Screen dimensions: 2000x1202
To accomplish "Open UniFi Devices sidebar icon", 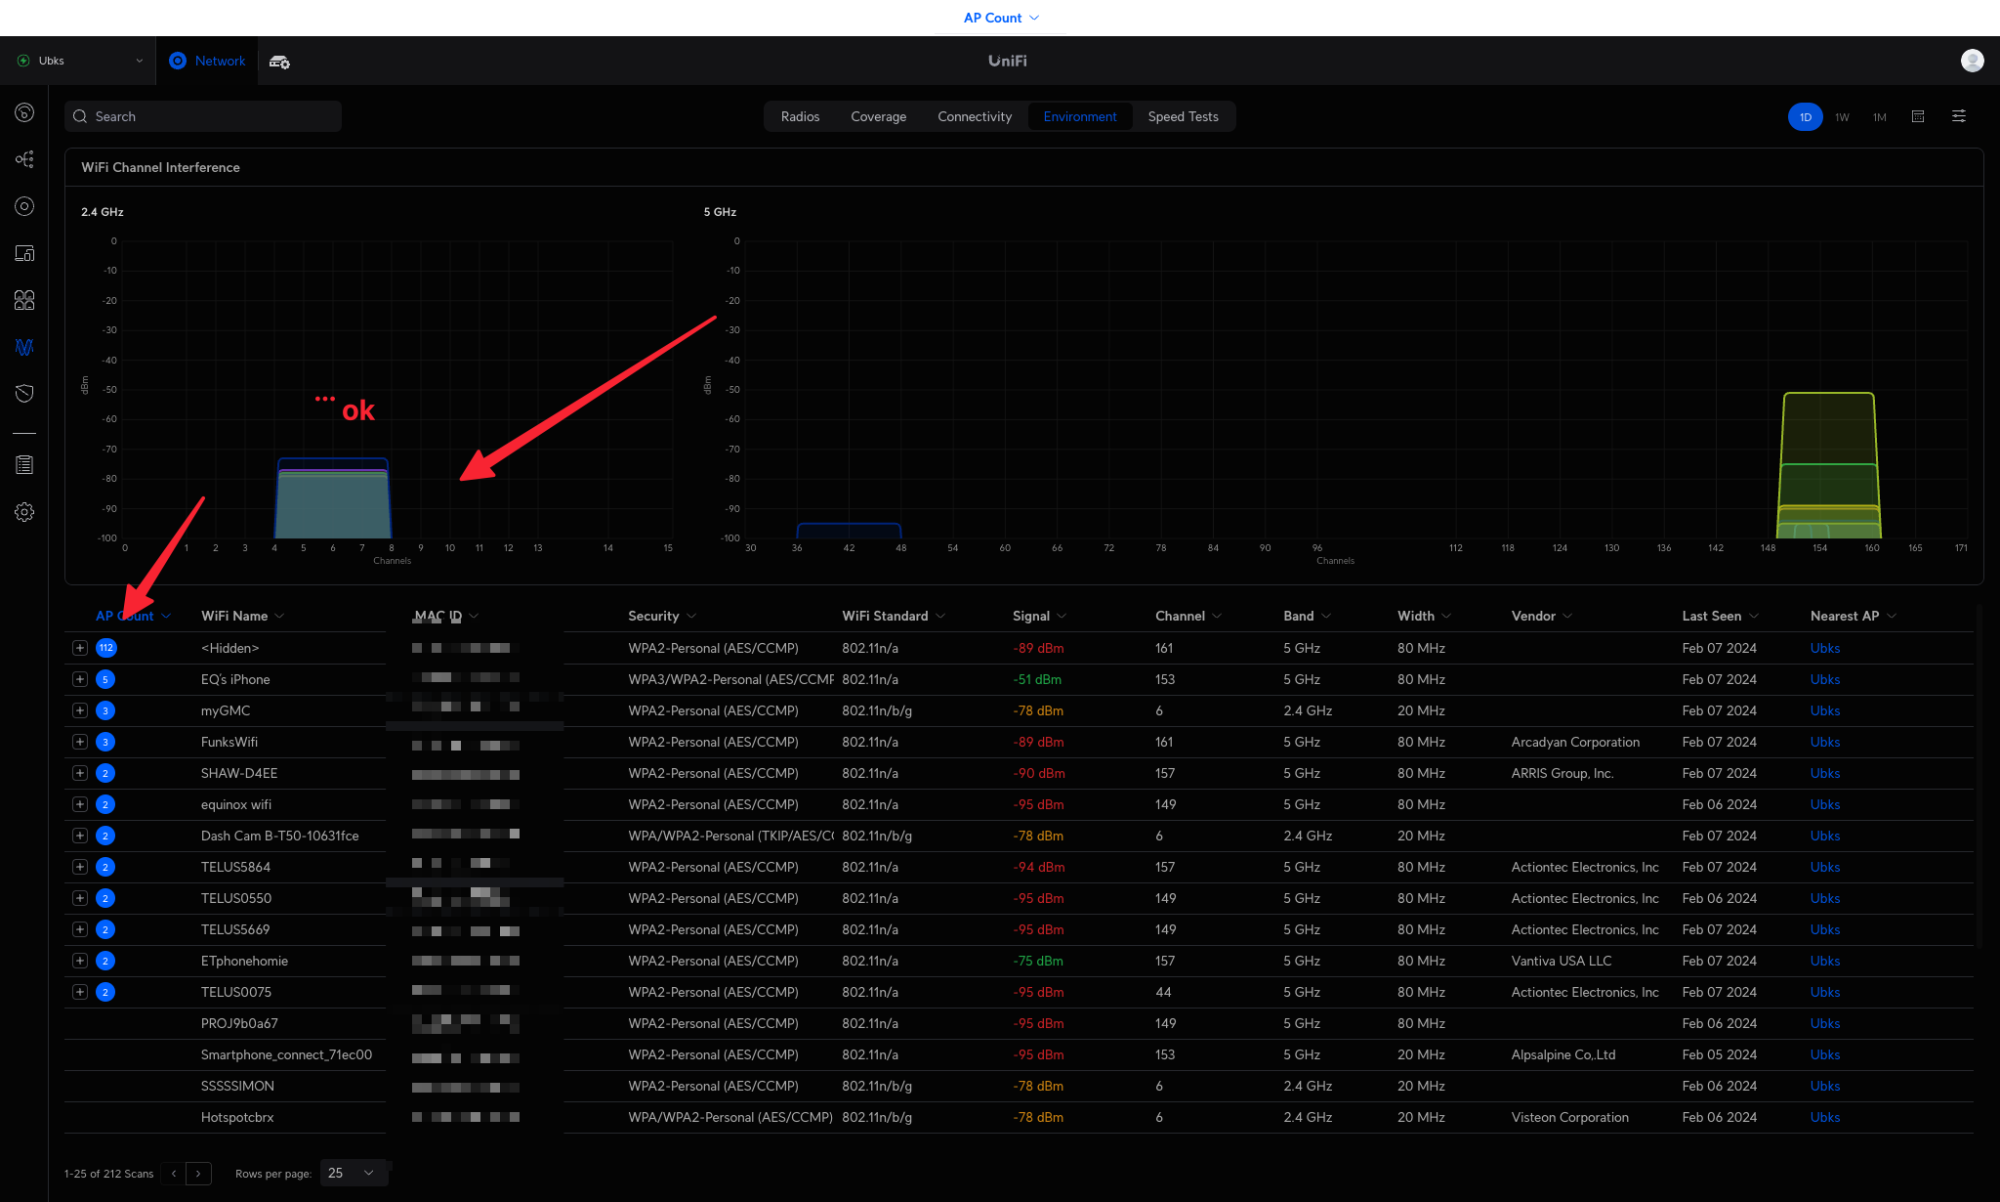I will point(25,206).
